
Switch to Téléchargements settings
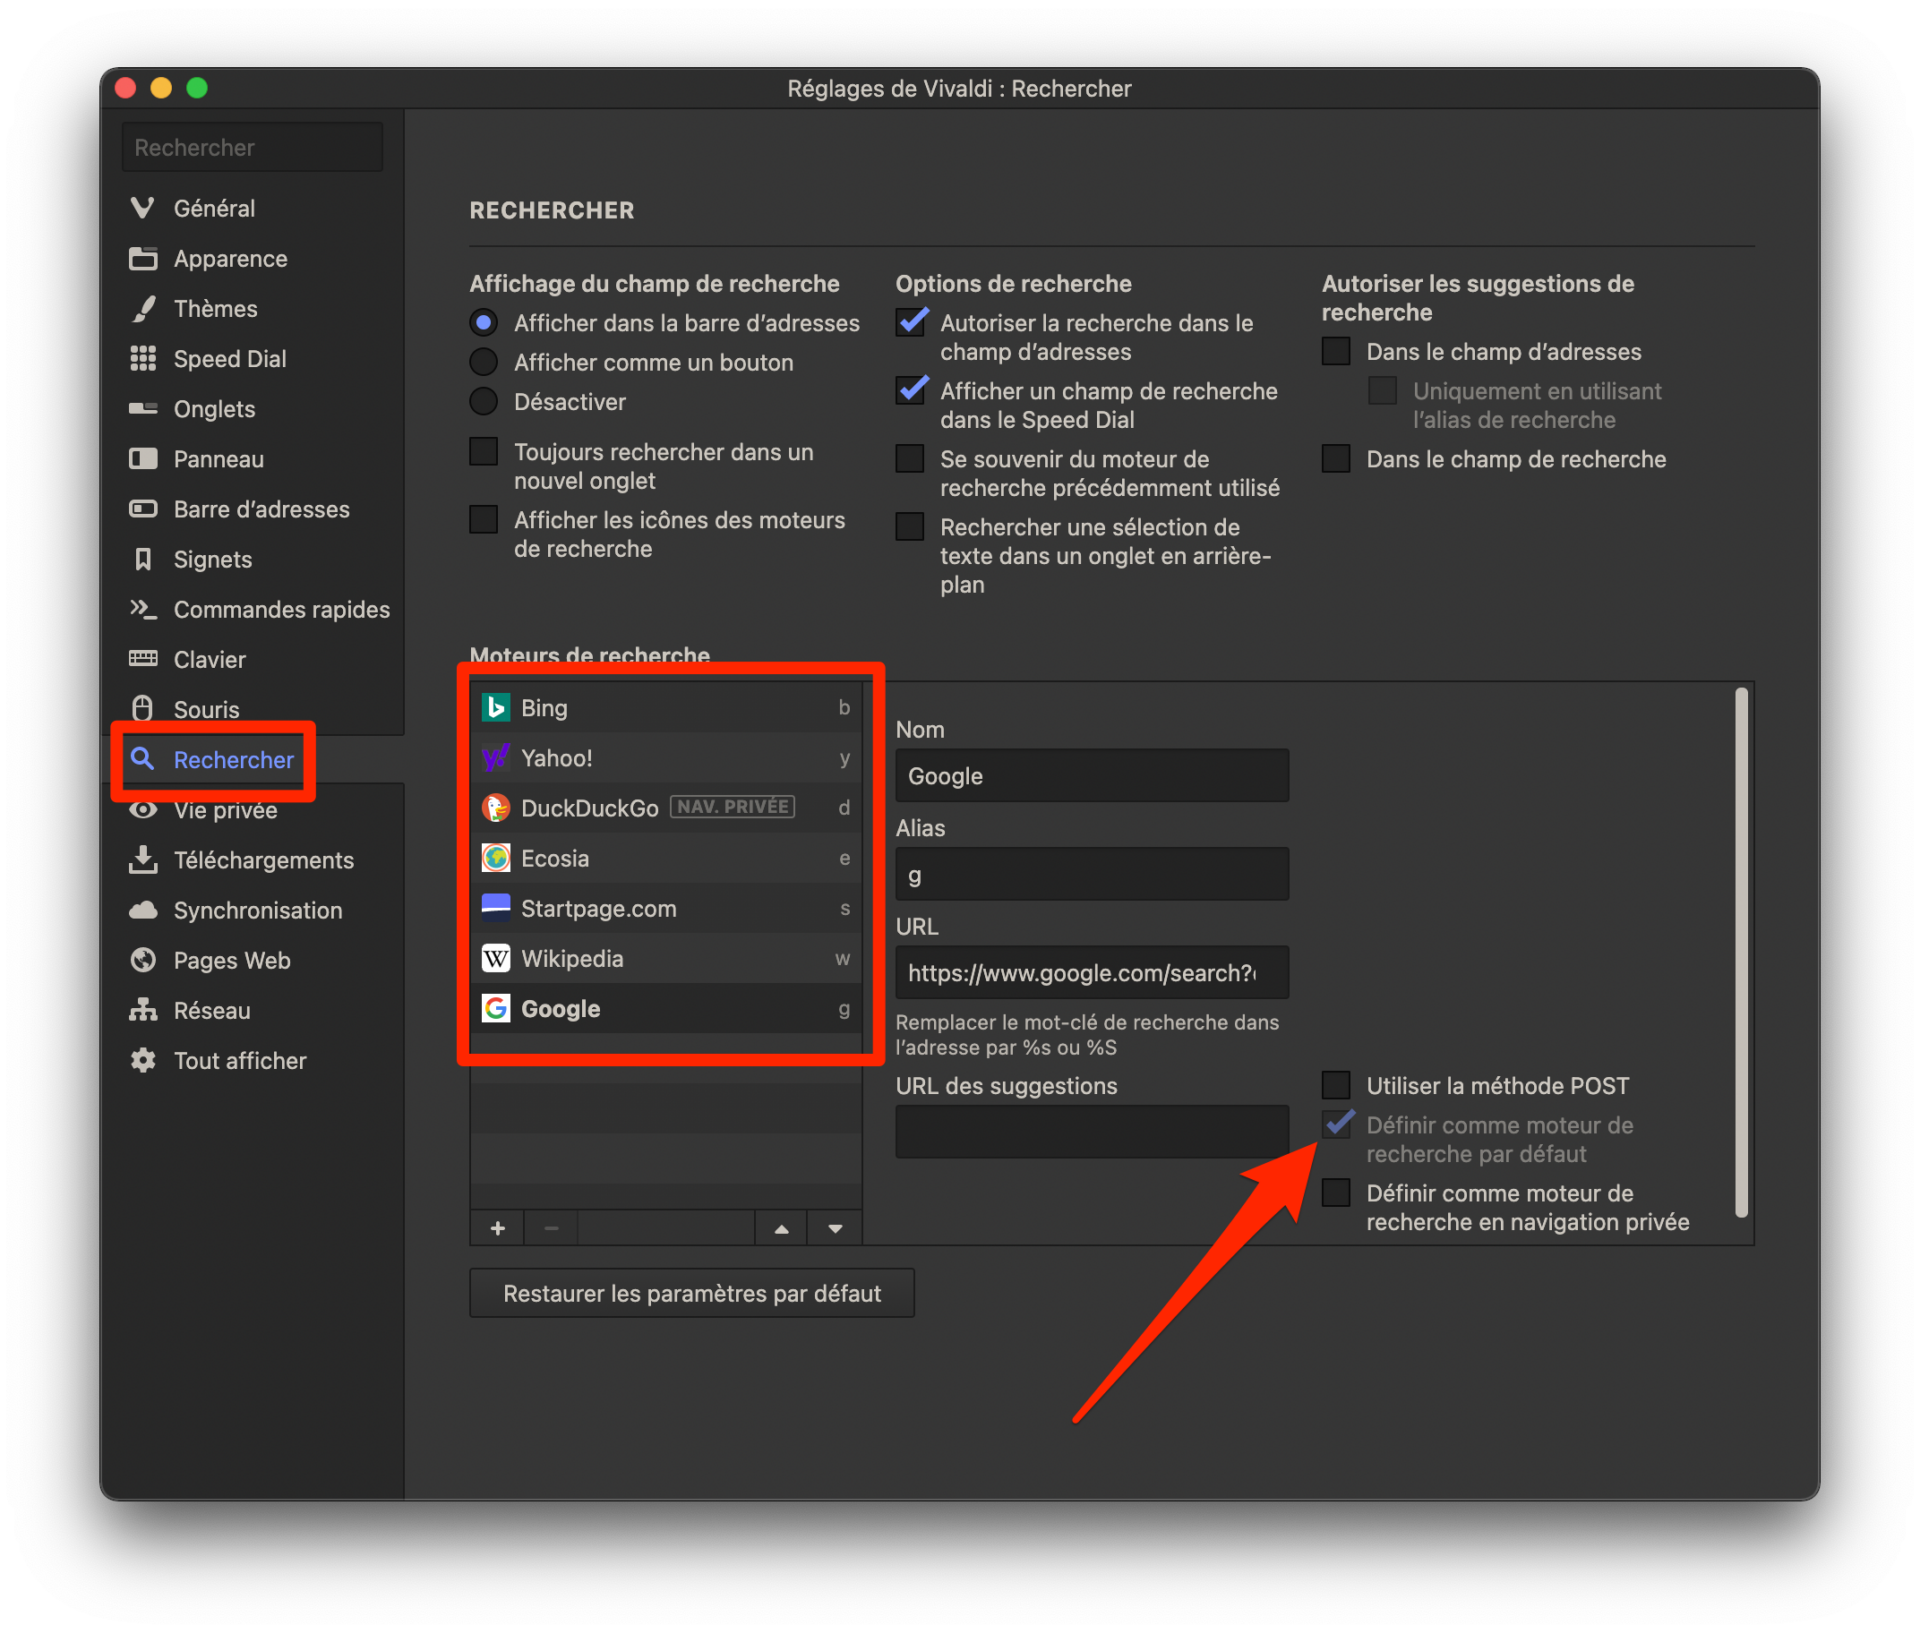264,860
